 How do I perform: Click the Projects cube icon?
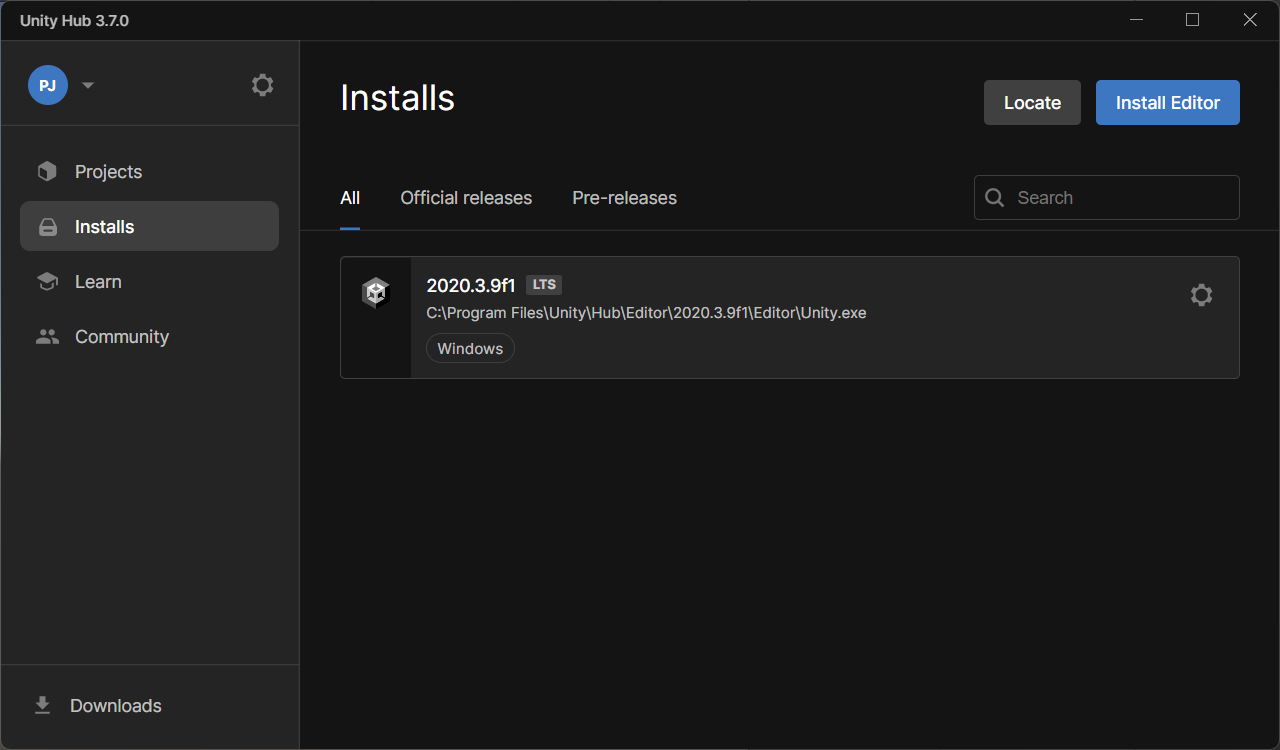click(47, 172)
